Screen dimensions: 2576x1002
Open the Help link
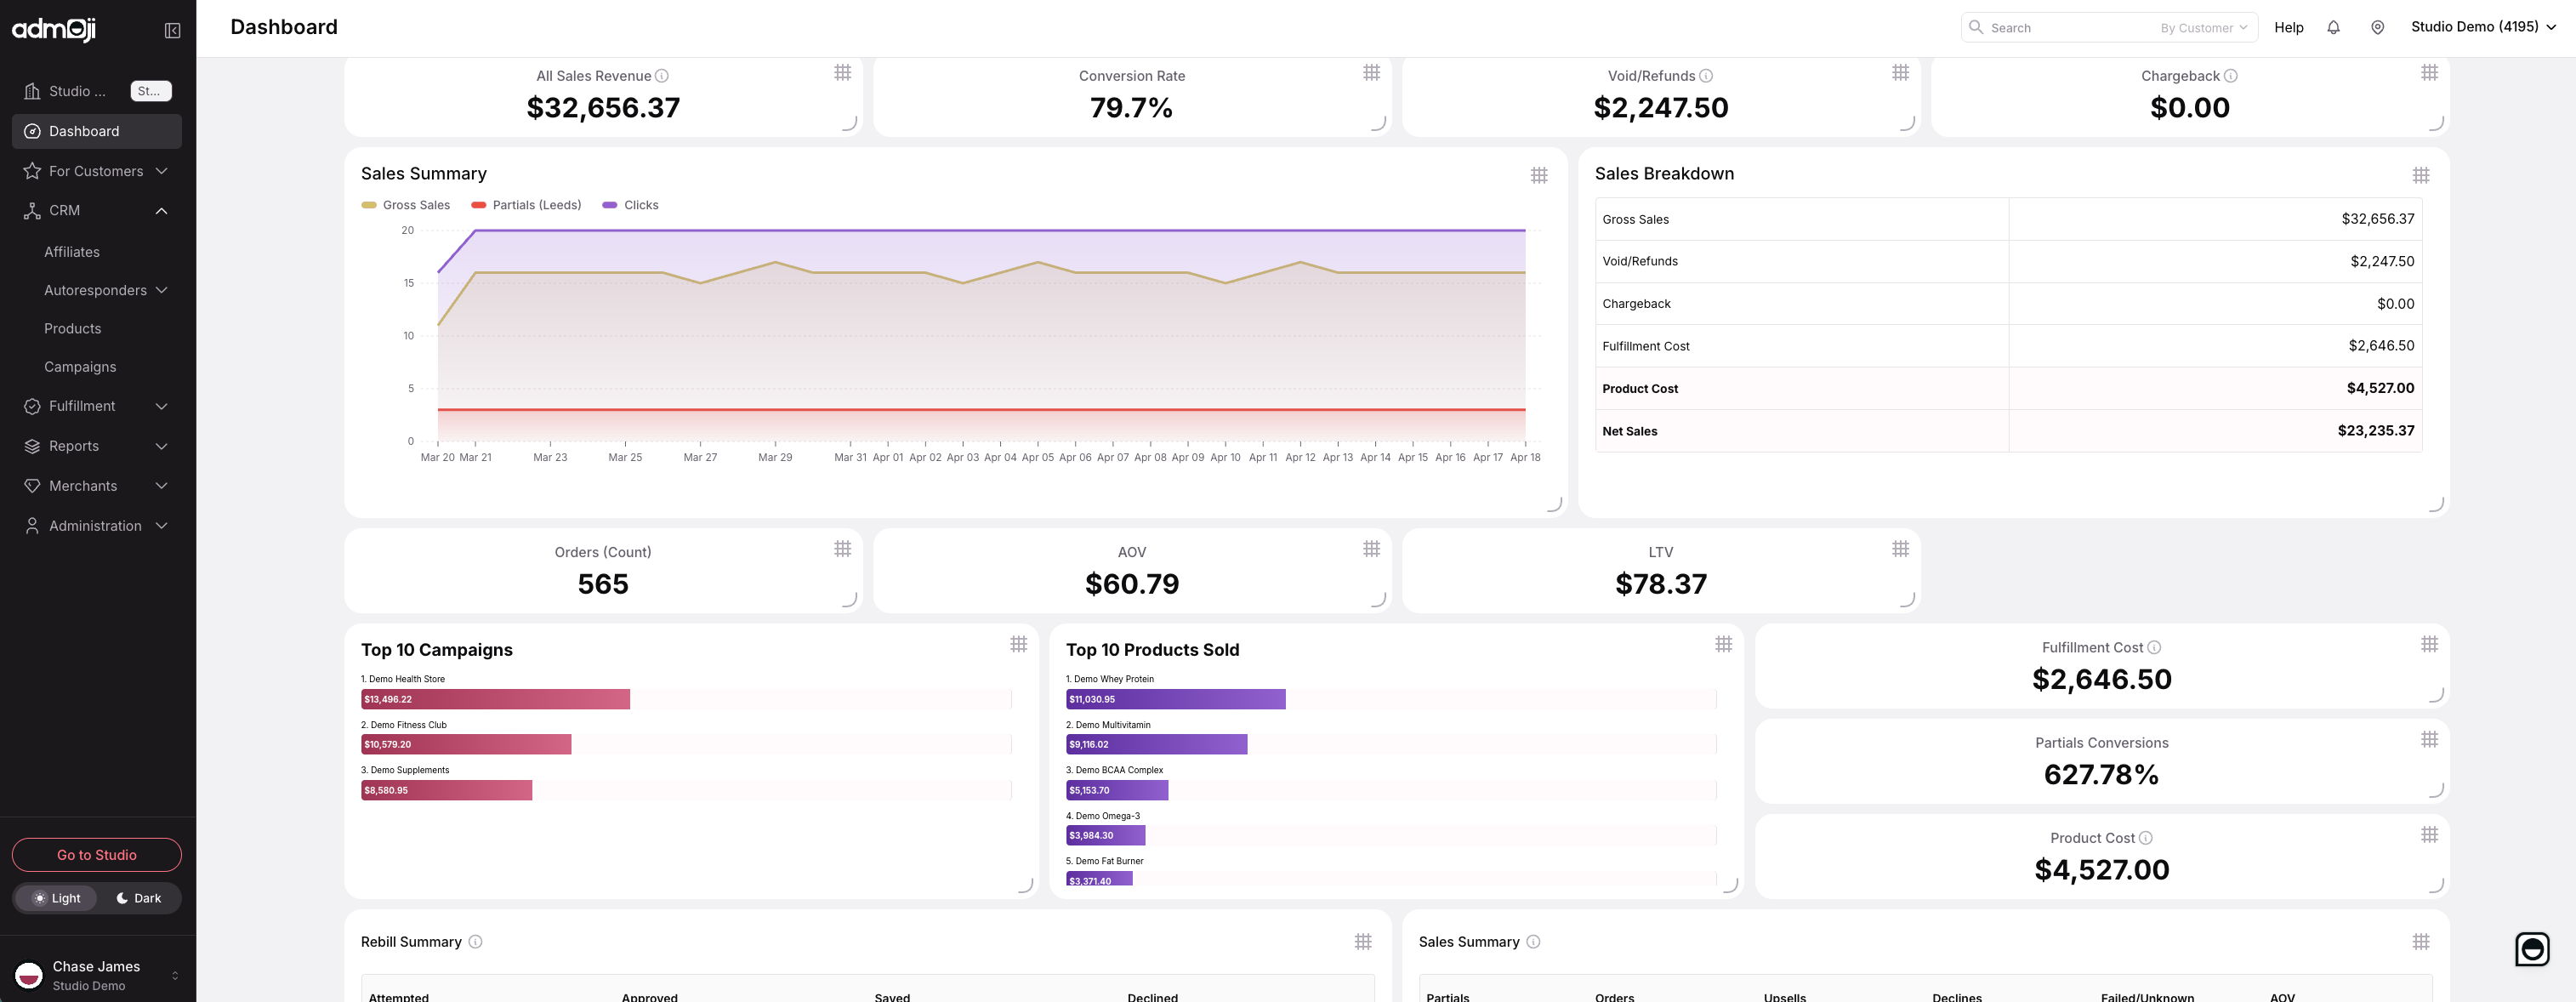(x=2288, y=28)
